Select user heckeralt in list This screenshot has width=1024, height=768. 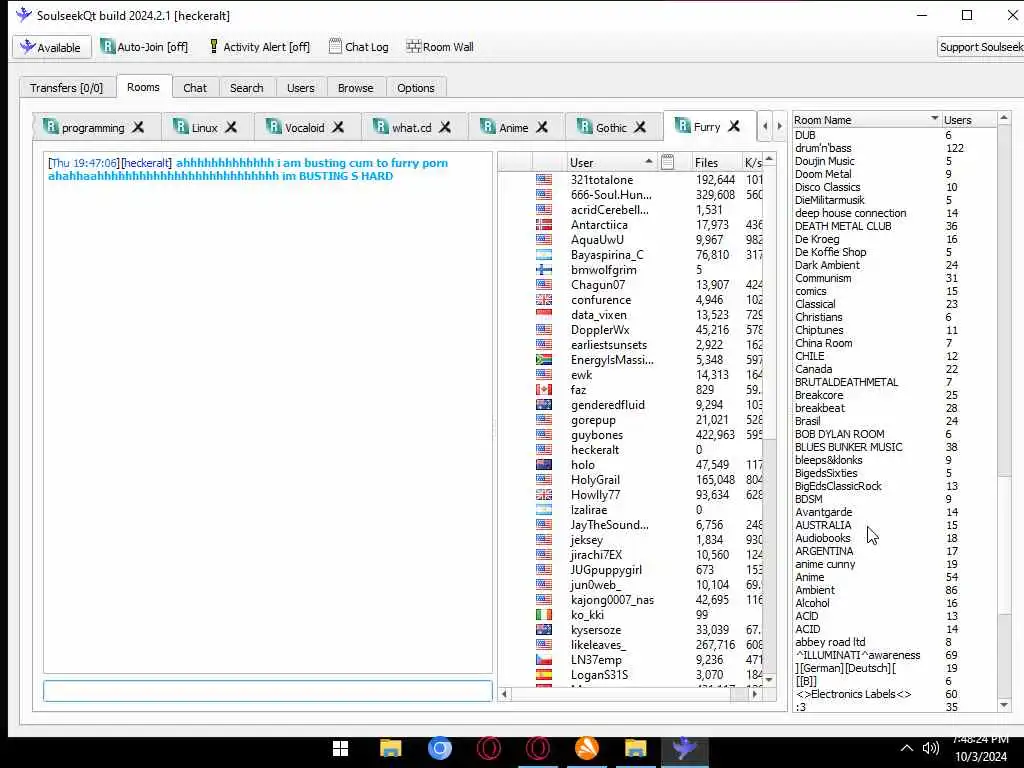595,450
